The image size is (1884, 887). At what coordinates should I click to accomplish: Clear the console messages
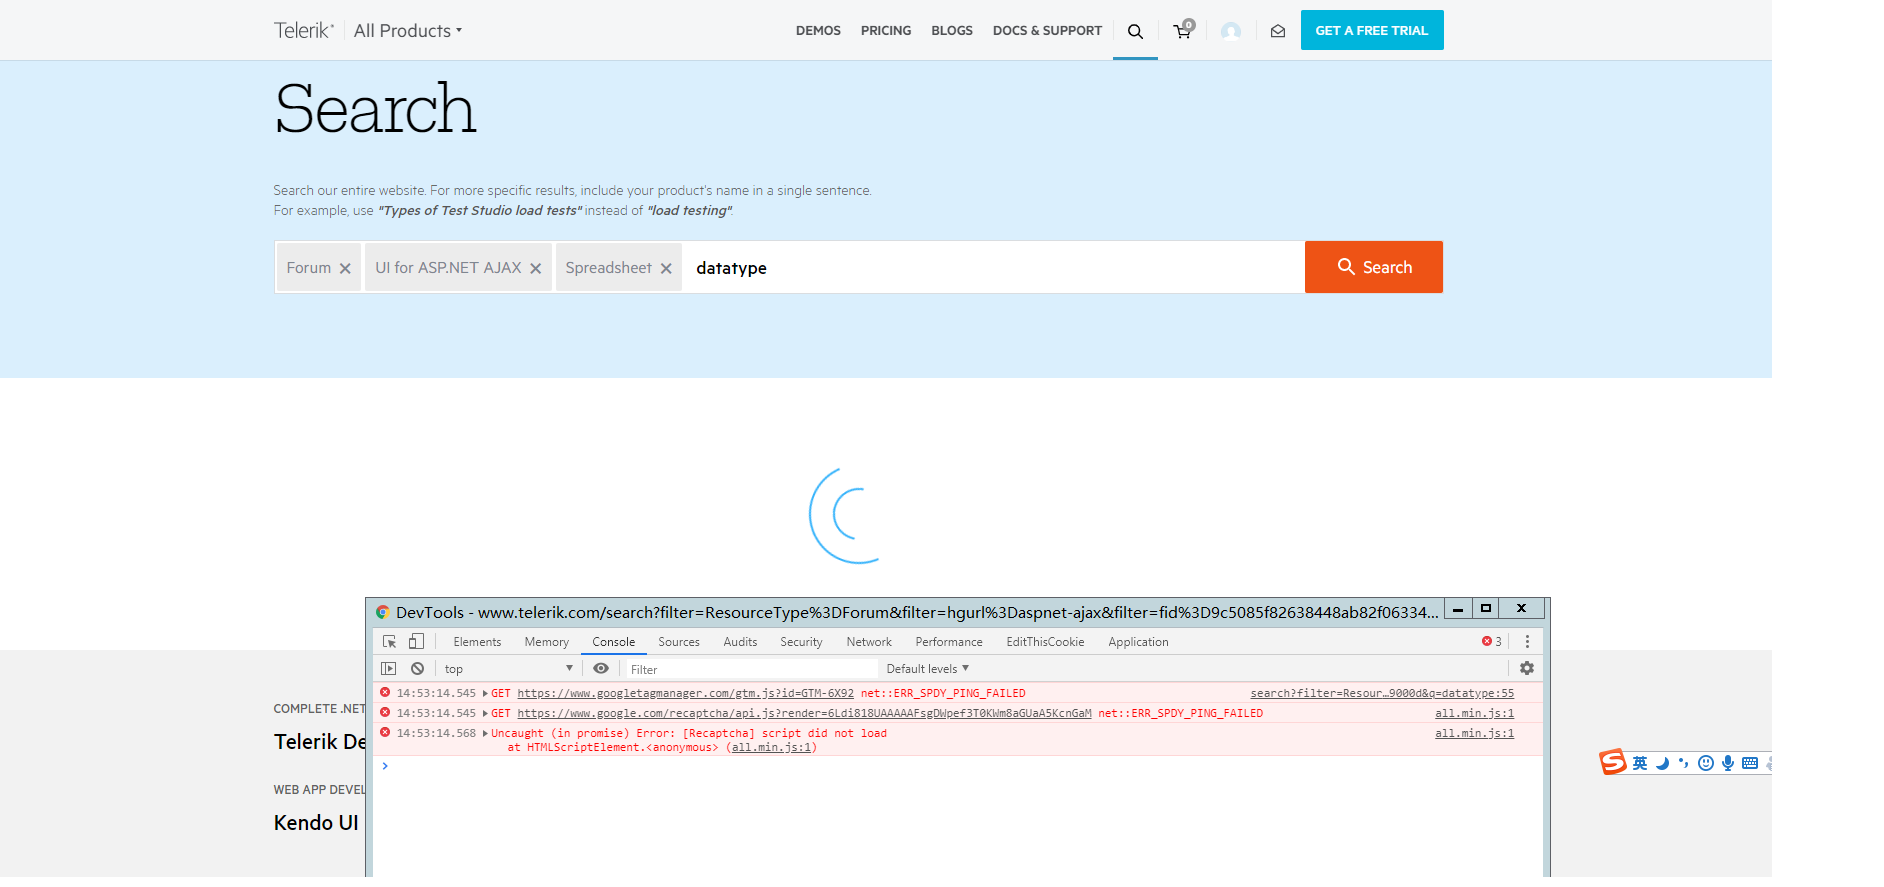[418, 669]
